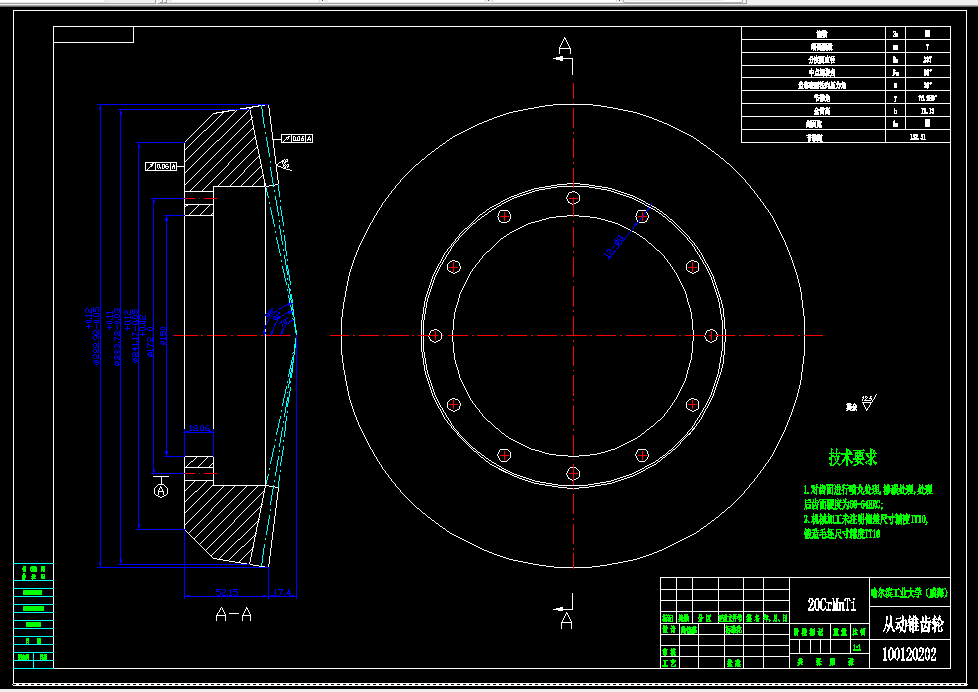Click the 12-ø bolt hole callout
The width and height of the screenshot is (978, 692).
(x=614, y=246)
